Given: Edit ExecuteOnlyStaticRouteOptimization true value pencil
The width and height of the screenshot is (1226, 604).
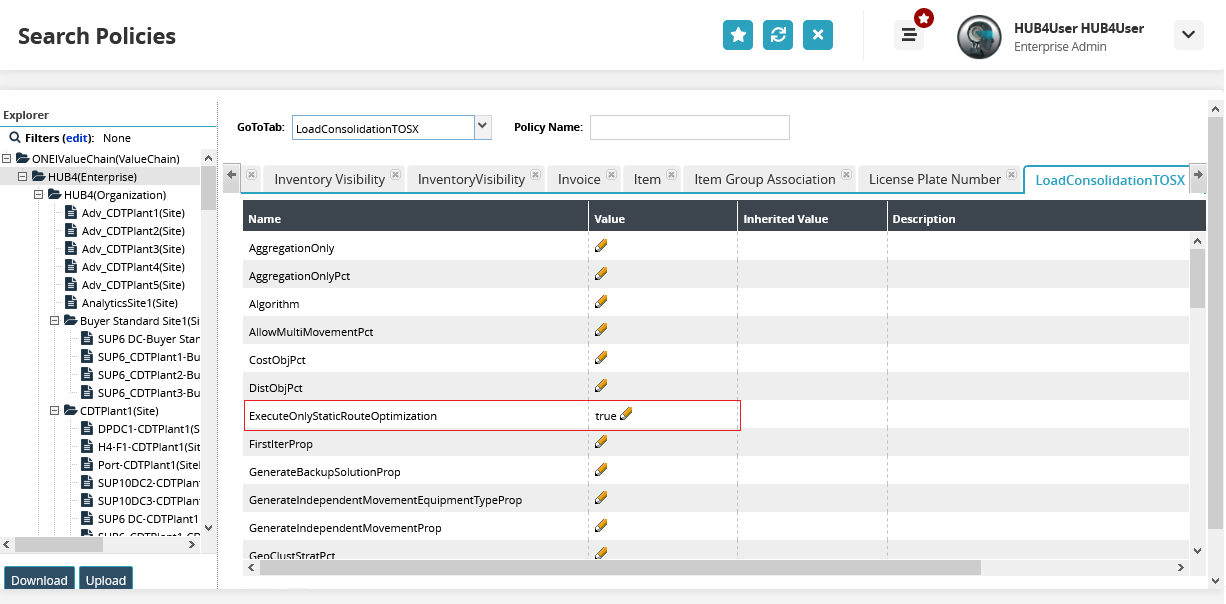Looking at the screenshot, I should pyautogui.click(x=627, y=414).
